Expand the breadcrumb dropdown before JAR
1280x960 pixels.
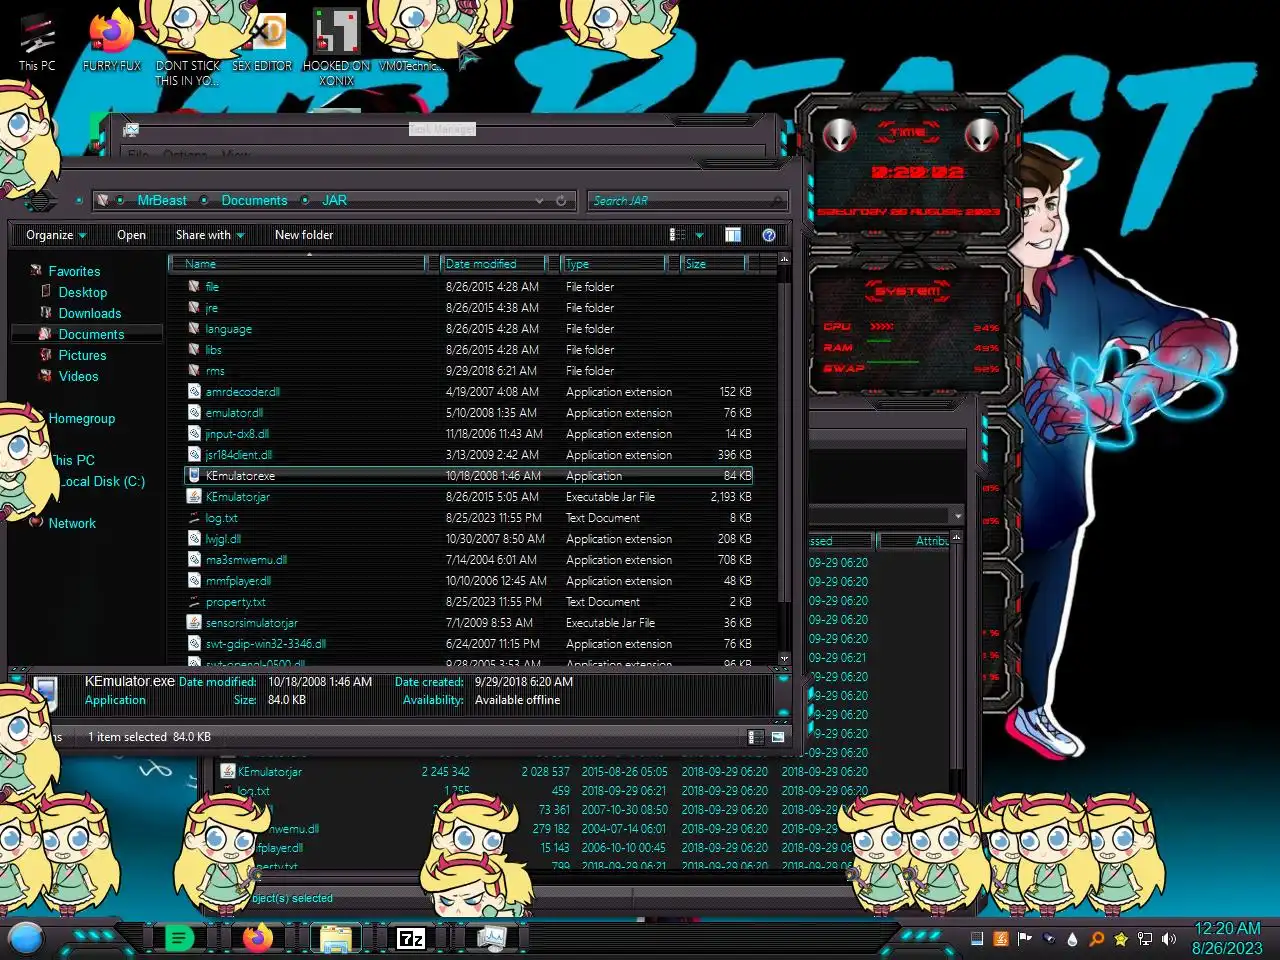tap(305, 201)
